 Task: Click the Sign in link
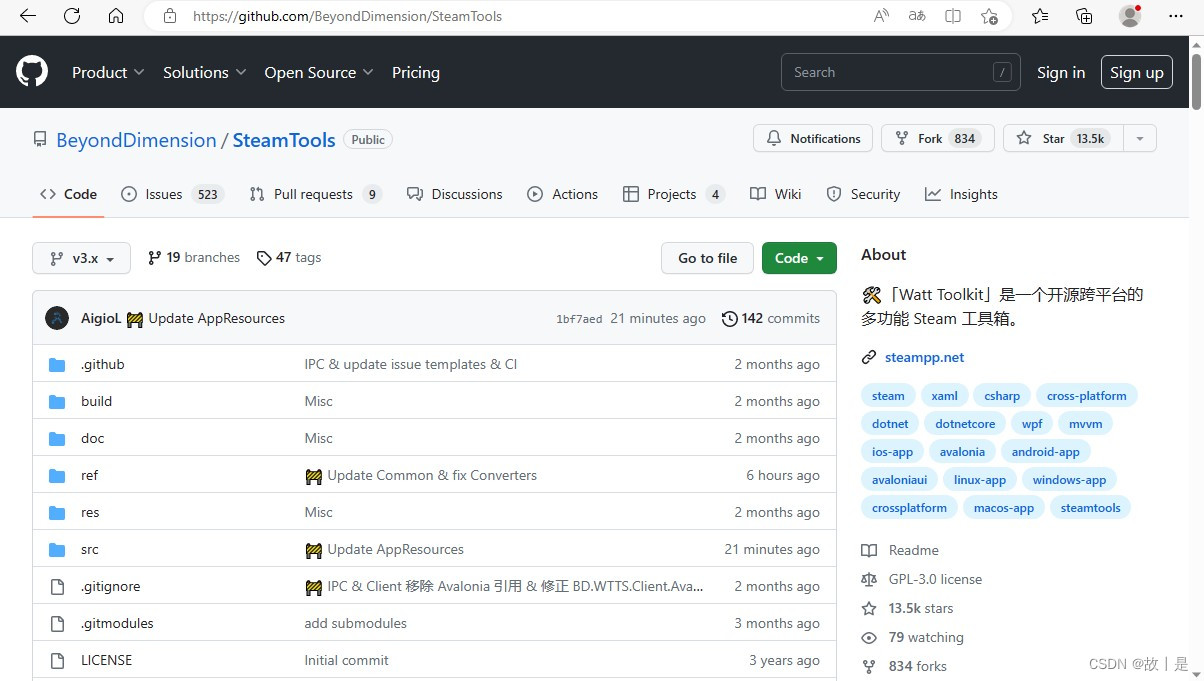coord(1061,72)
